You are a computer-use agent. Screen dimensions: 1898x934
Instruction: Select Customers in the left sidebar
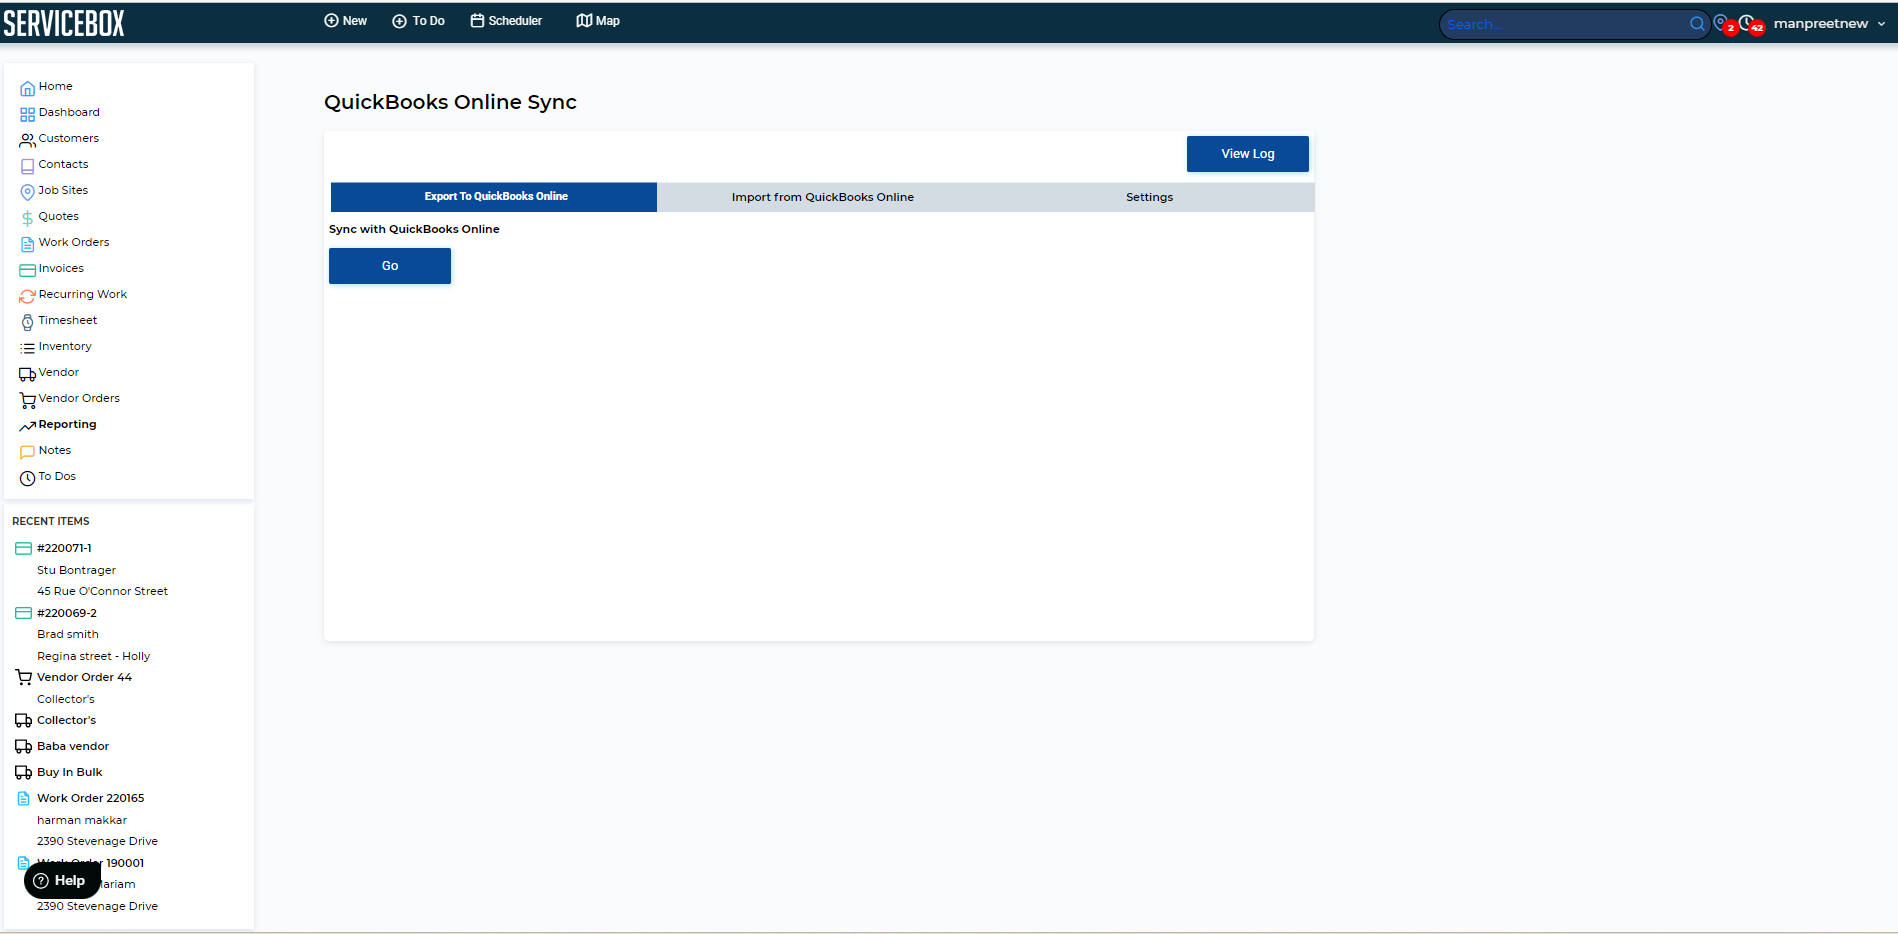tap(69, 138)
